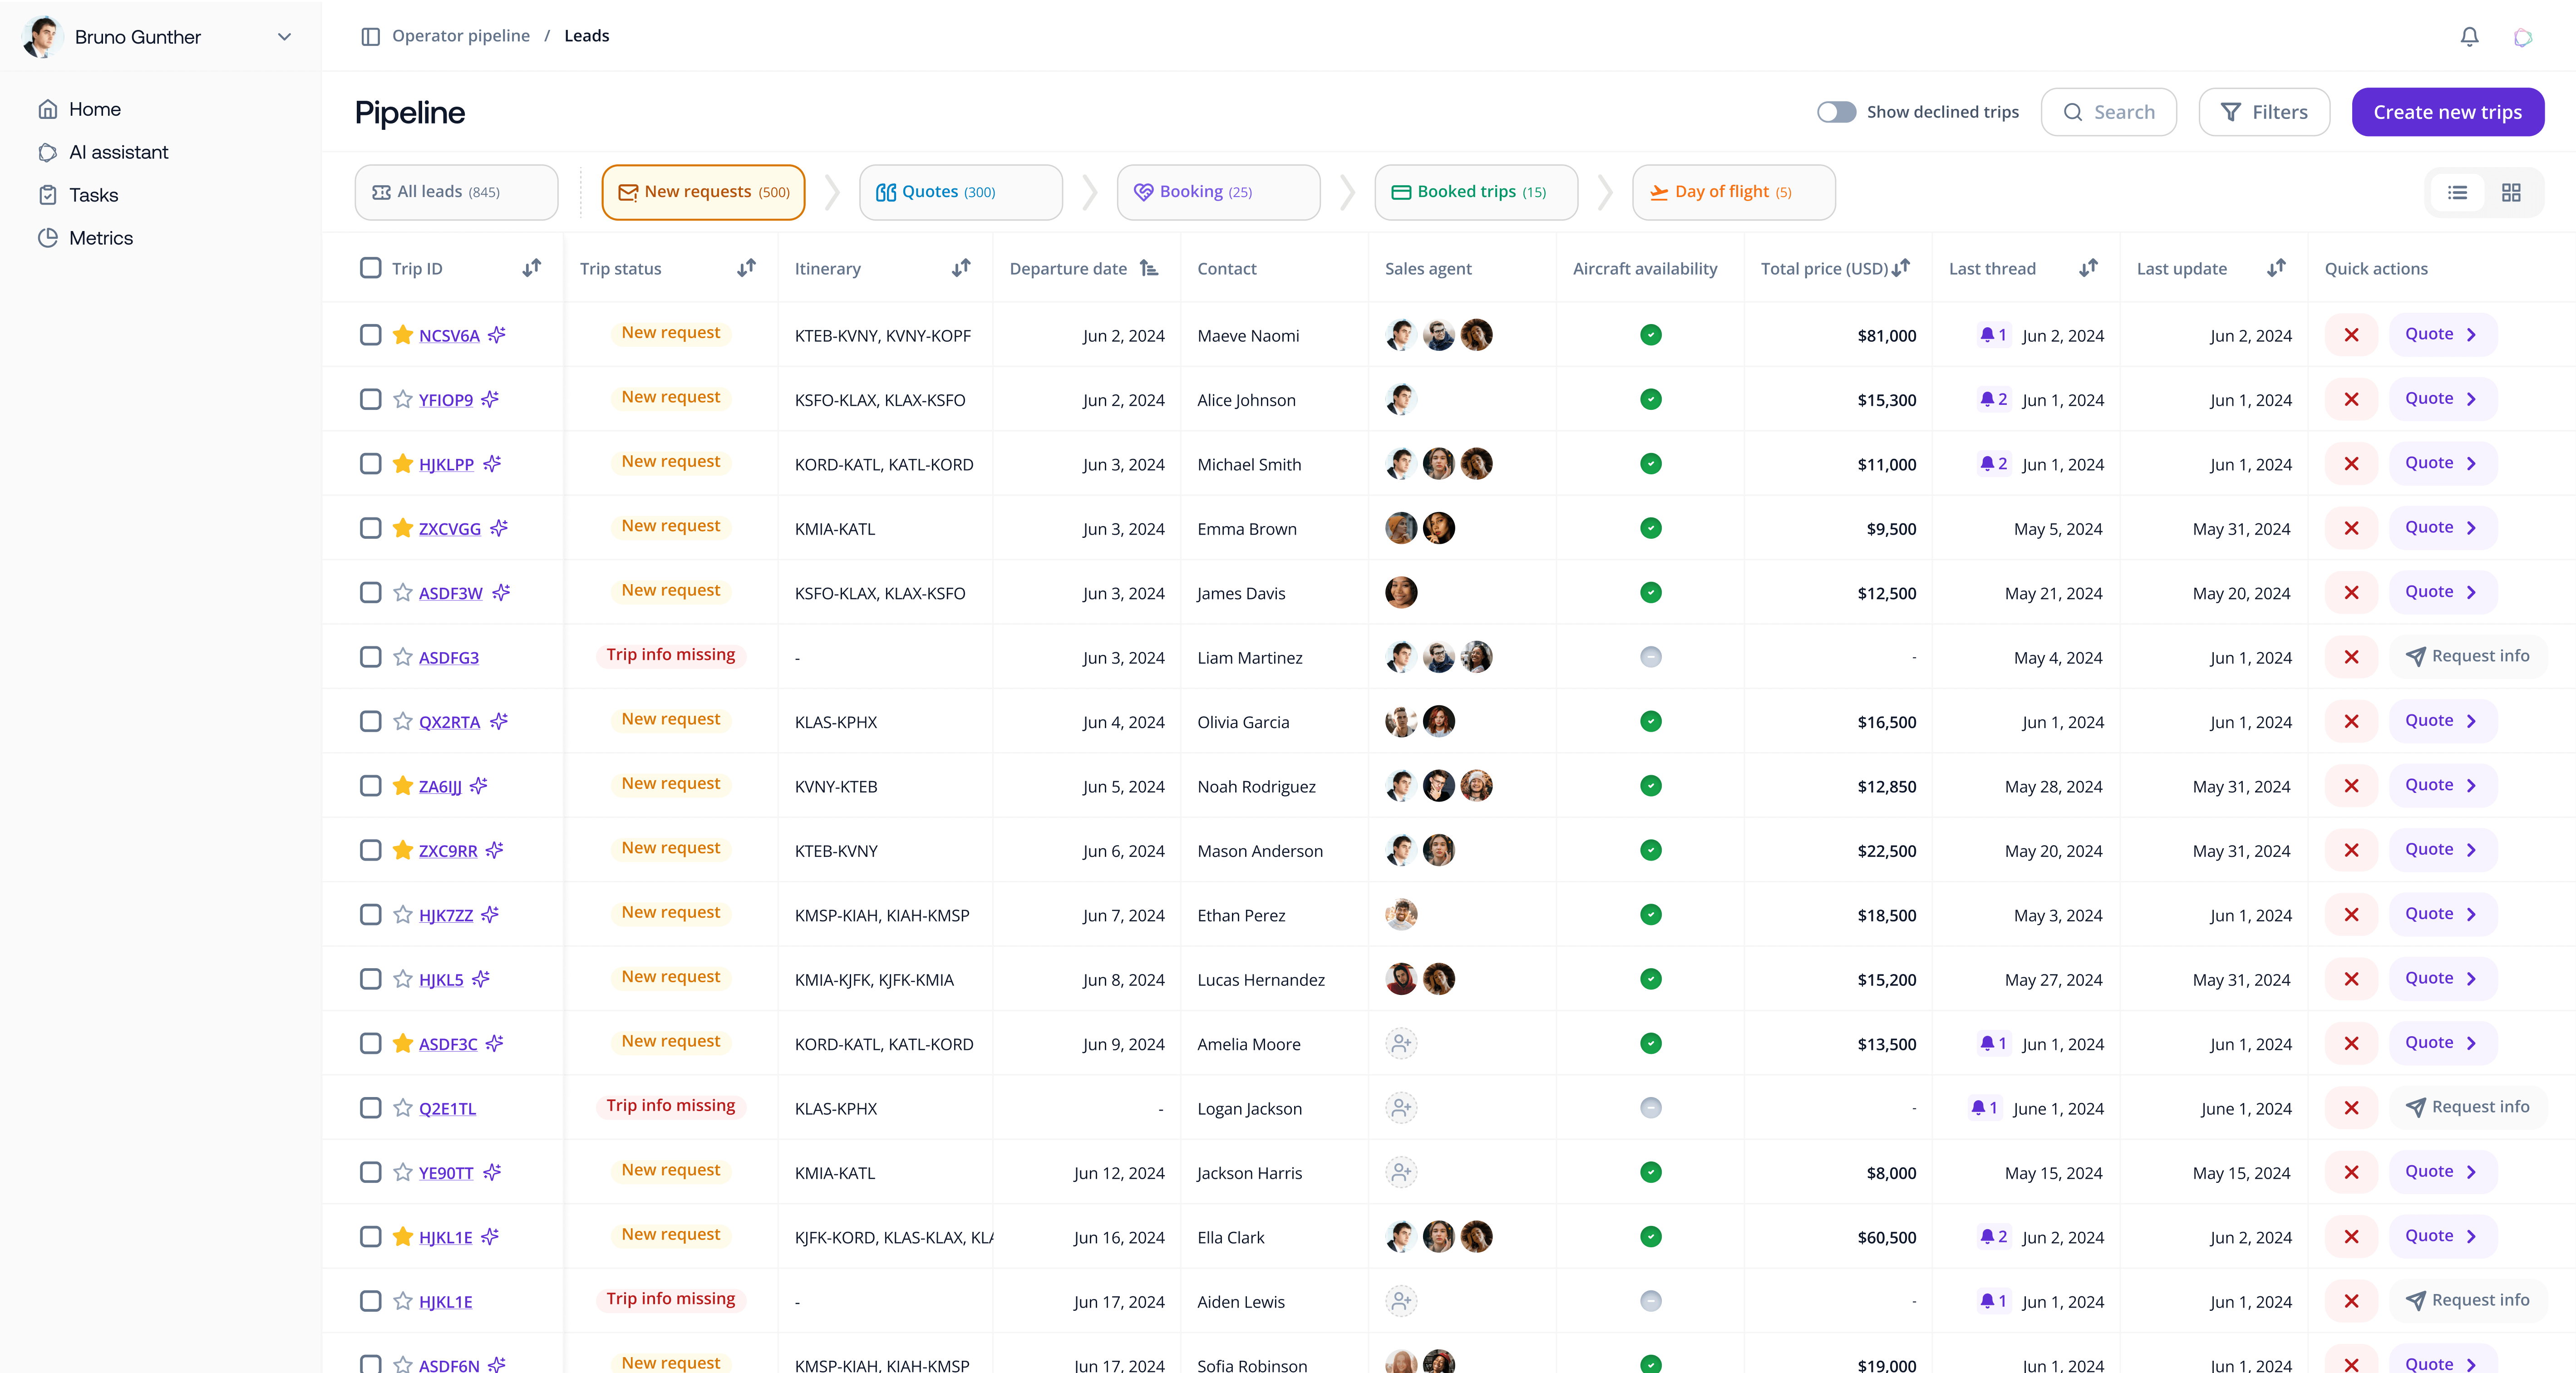The image size is (2576, 1373).
Task: Switch to the Quotes tab
Action: click(x=960, y=192)
